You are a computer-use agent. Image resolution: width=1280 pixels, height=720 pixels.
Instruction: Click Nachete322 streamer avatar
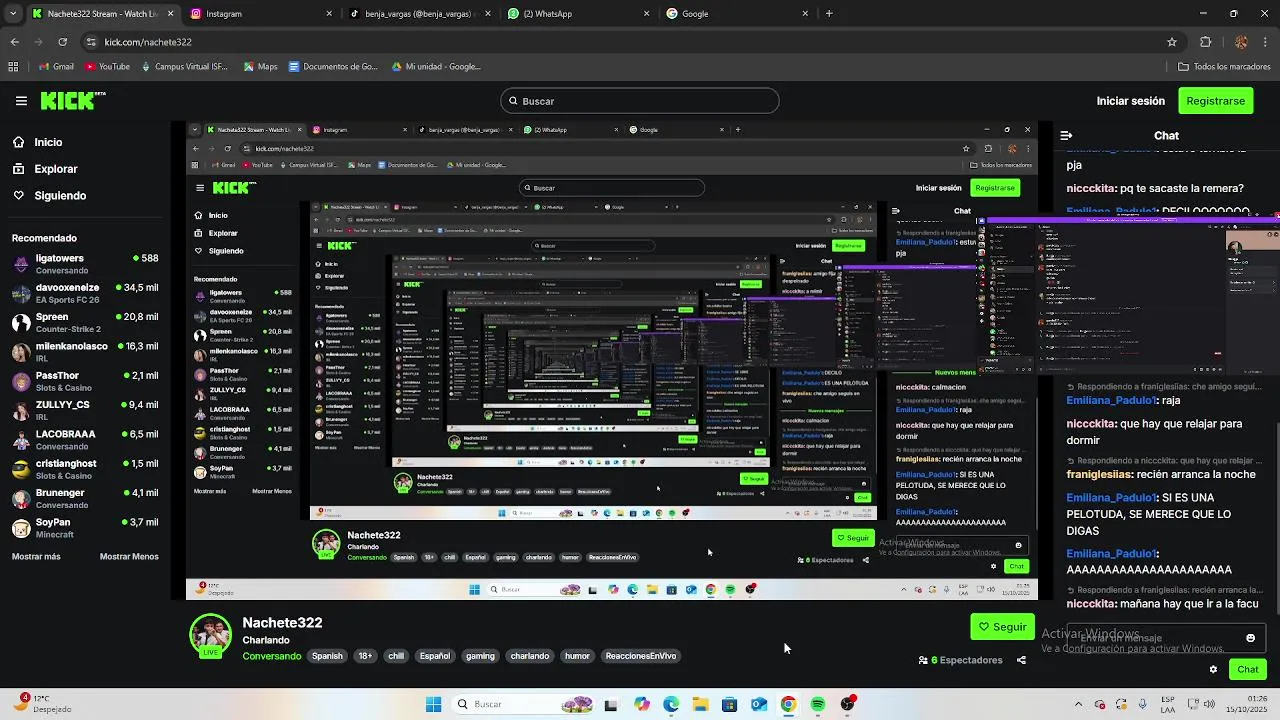211,636
